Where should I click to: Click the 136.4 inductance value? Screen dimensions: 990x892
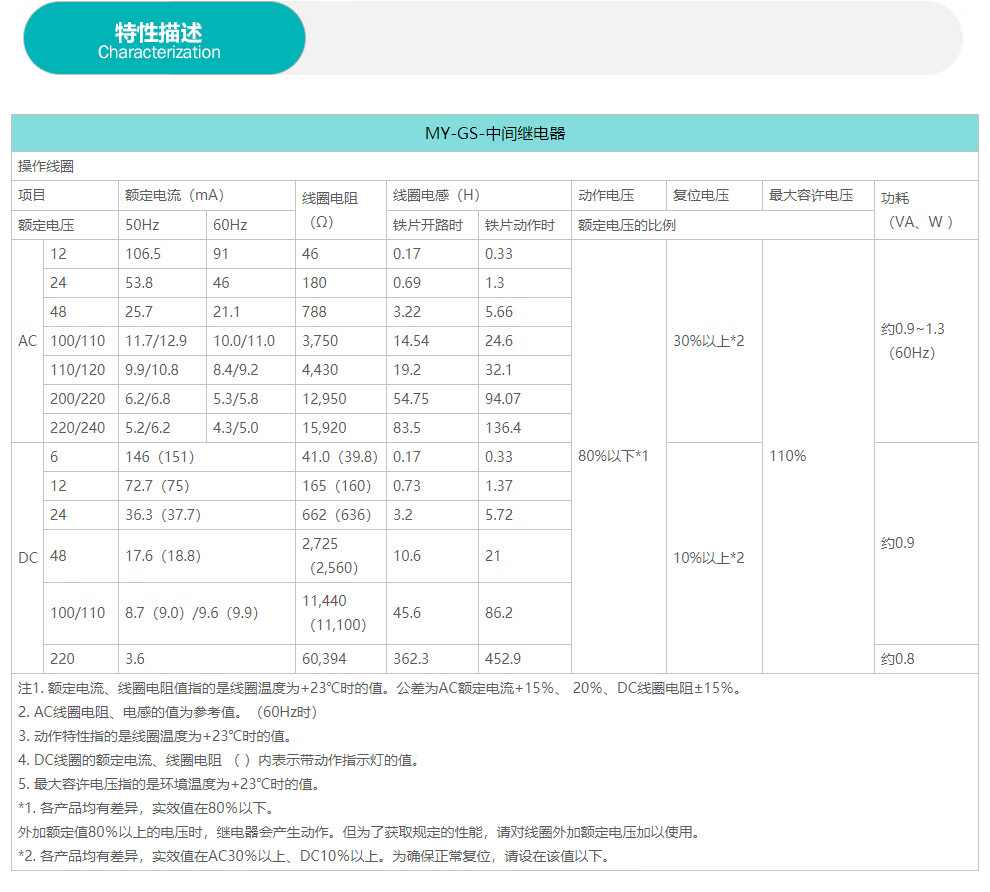point(503,428)
